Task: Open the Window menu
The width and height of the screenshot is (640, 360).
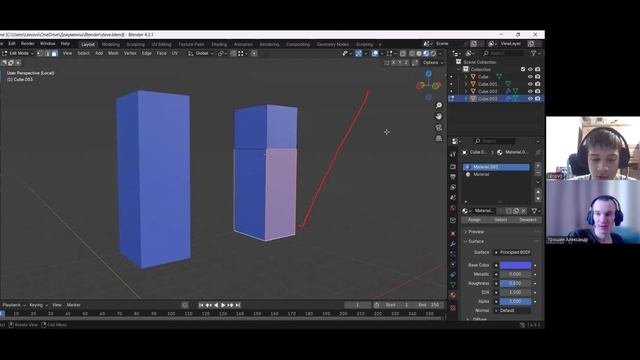Action: [47, 44]
